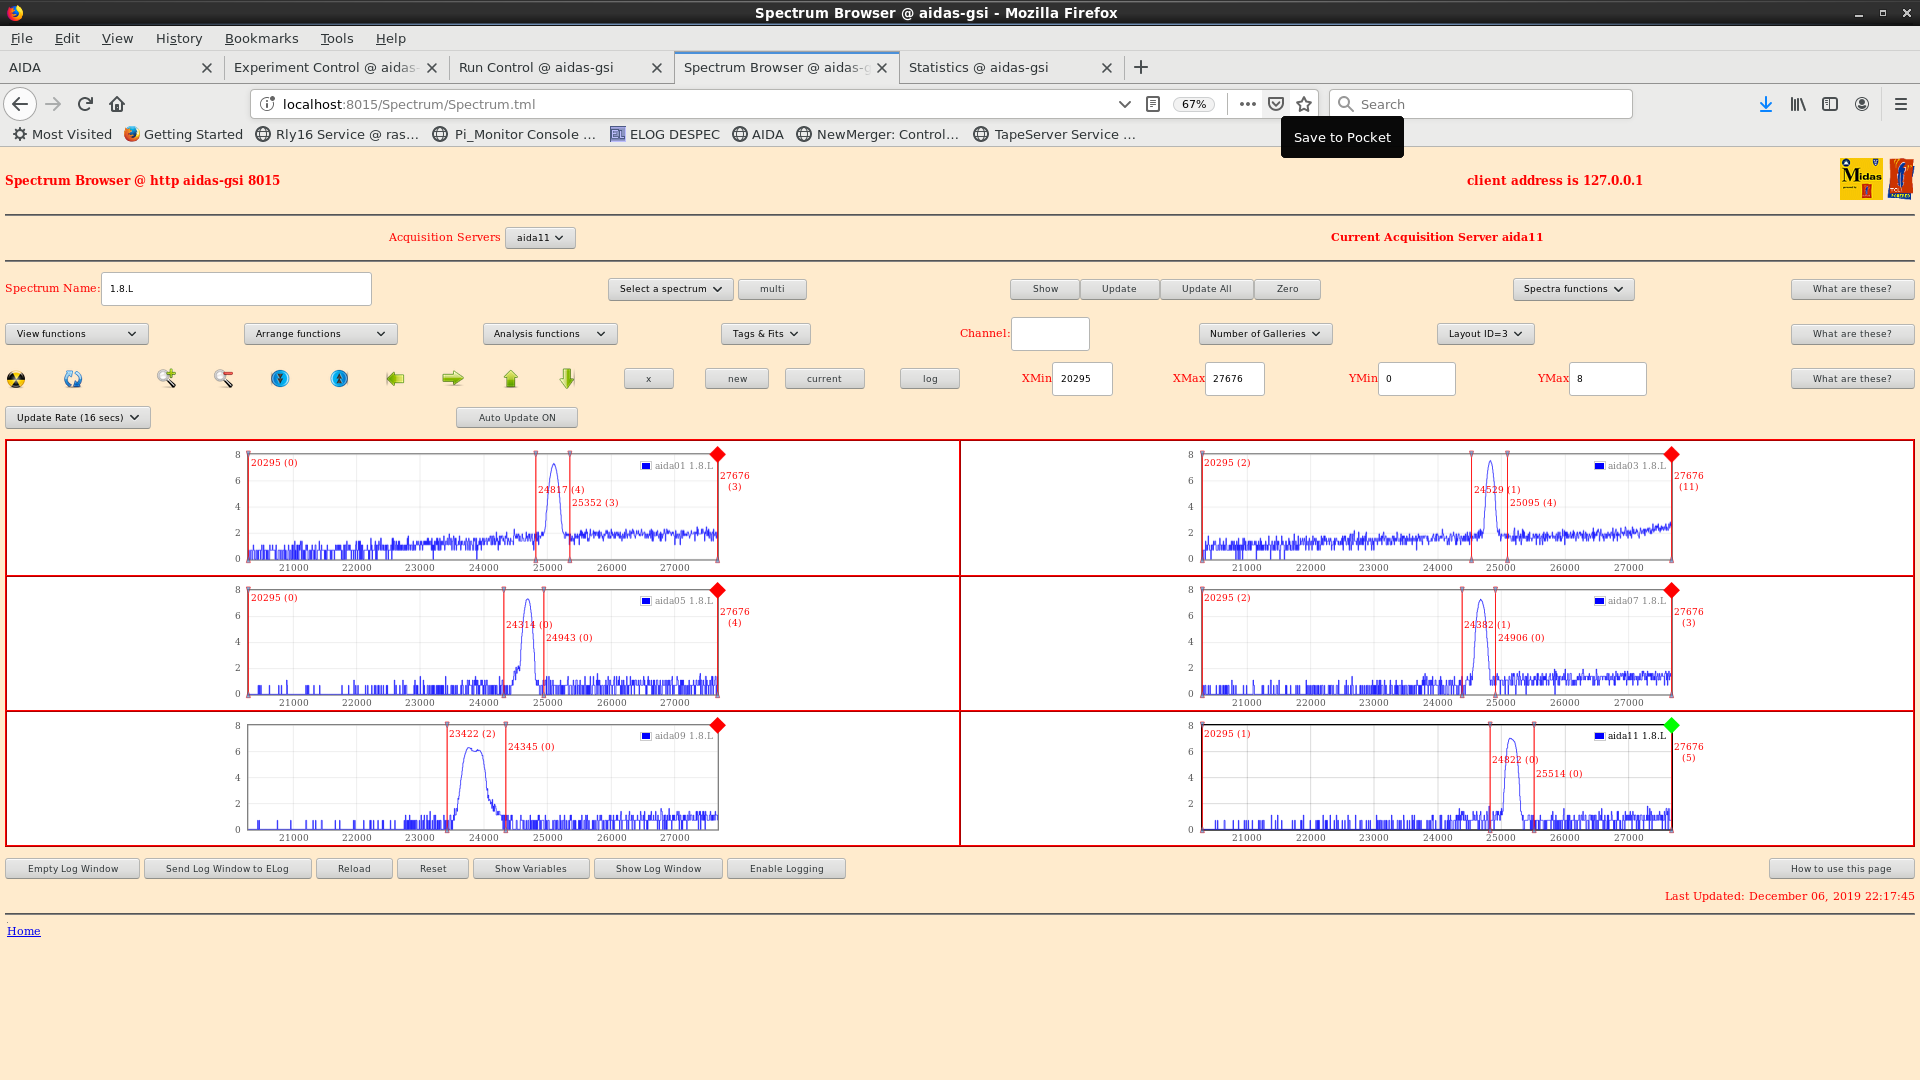Click the green left arrow icon
Image resolution: width=1920 pixels, height=1080 pixels.
coord(395,378)
